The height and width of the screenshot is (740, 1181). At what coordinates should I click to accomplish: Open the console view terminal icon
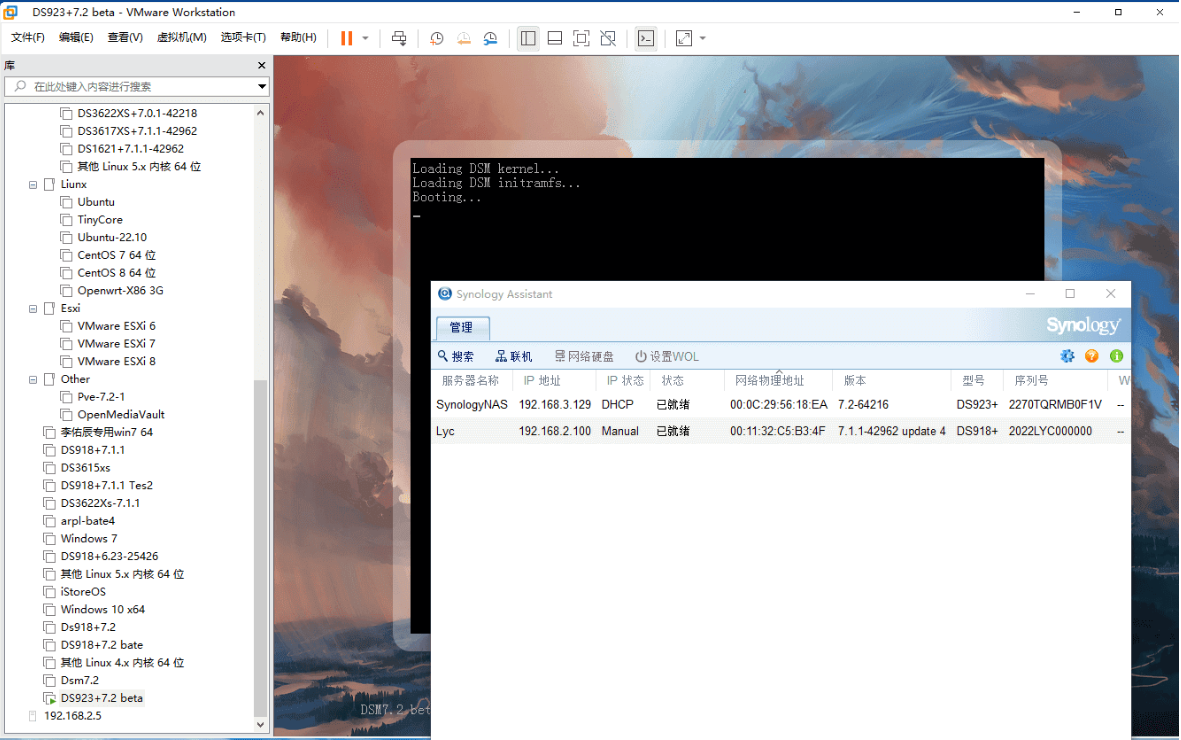[x=646, y=38]
